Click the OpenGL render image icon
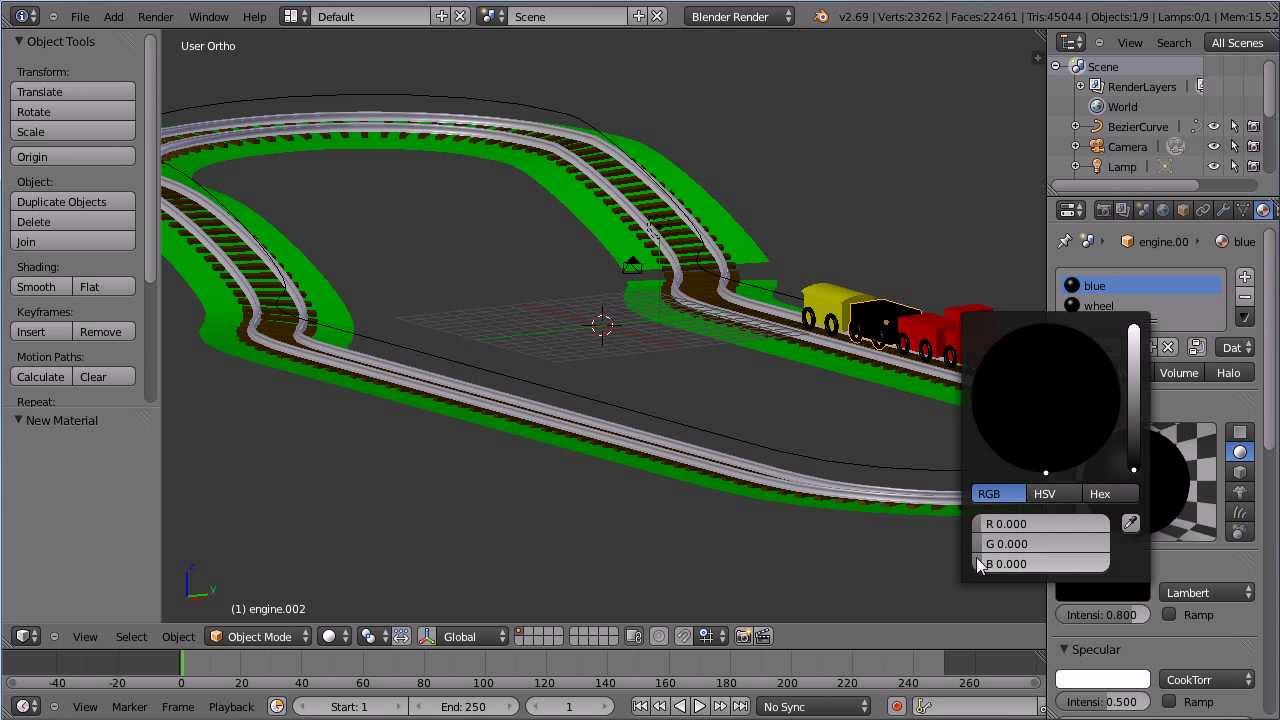The image size is (1280, 720). coord(743,636)
